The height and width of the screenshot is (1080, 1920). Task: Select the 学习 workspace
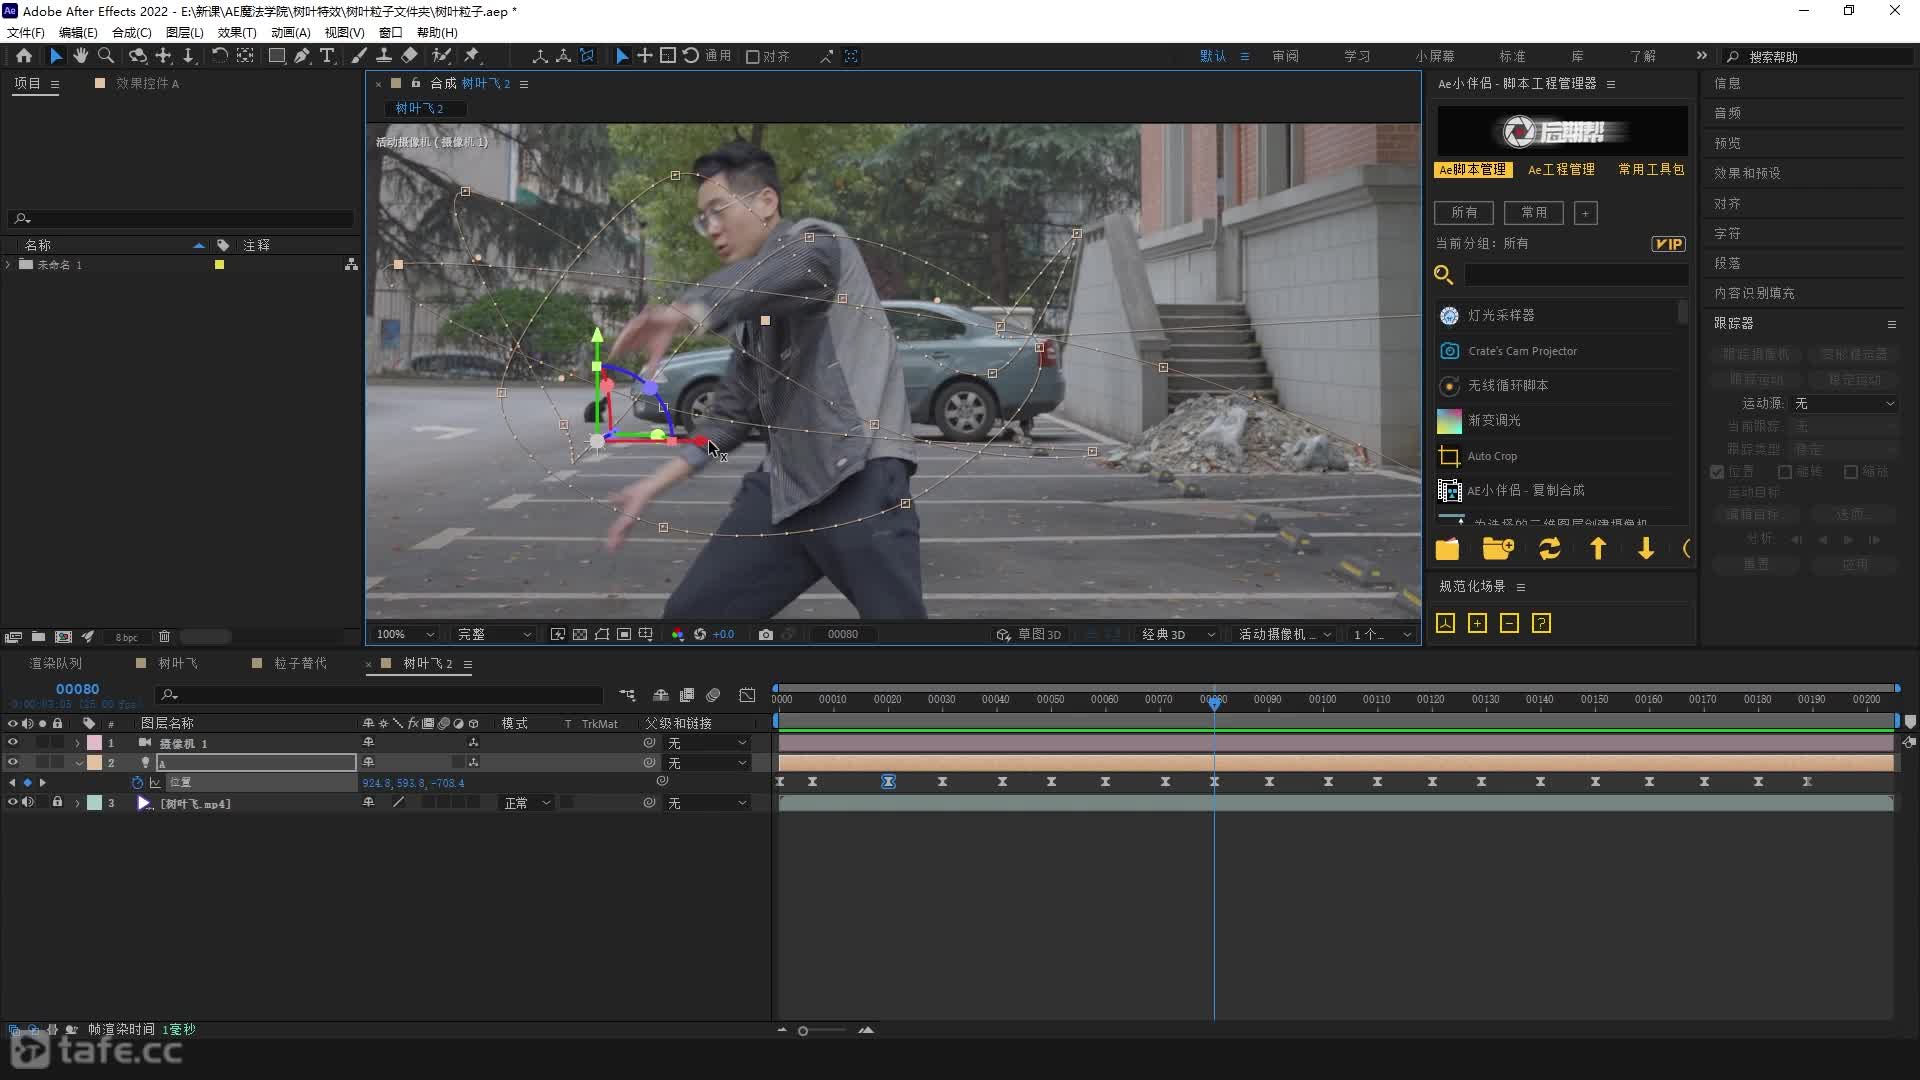tap(1357, 56)
